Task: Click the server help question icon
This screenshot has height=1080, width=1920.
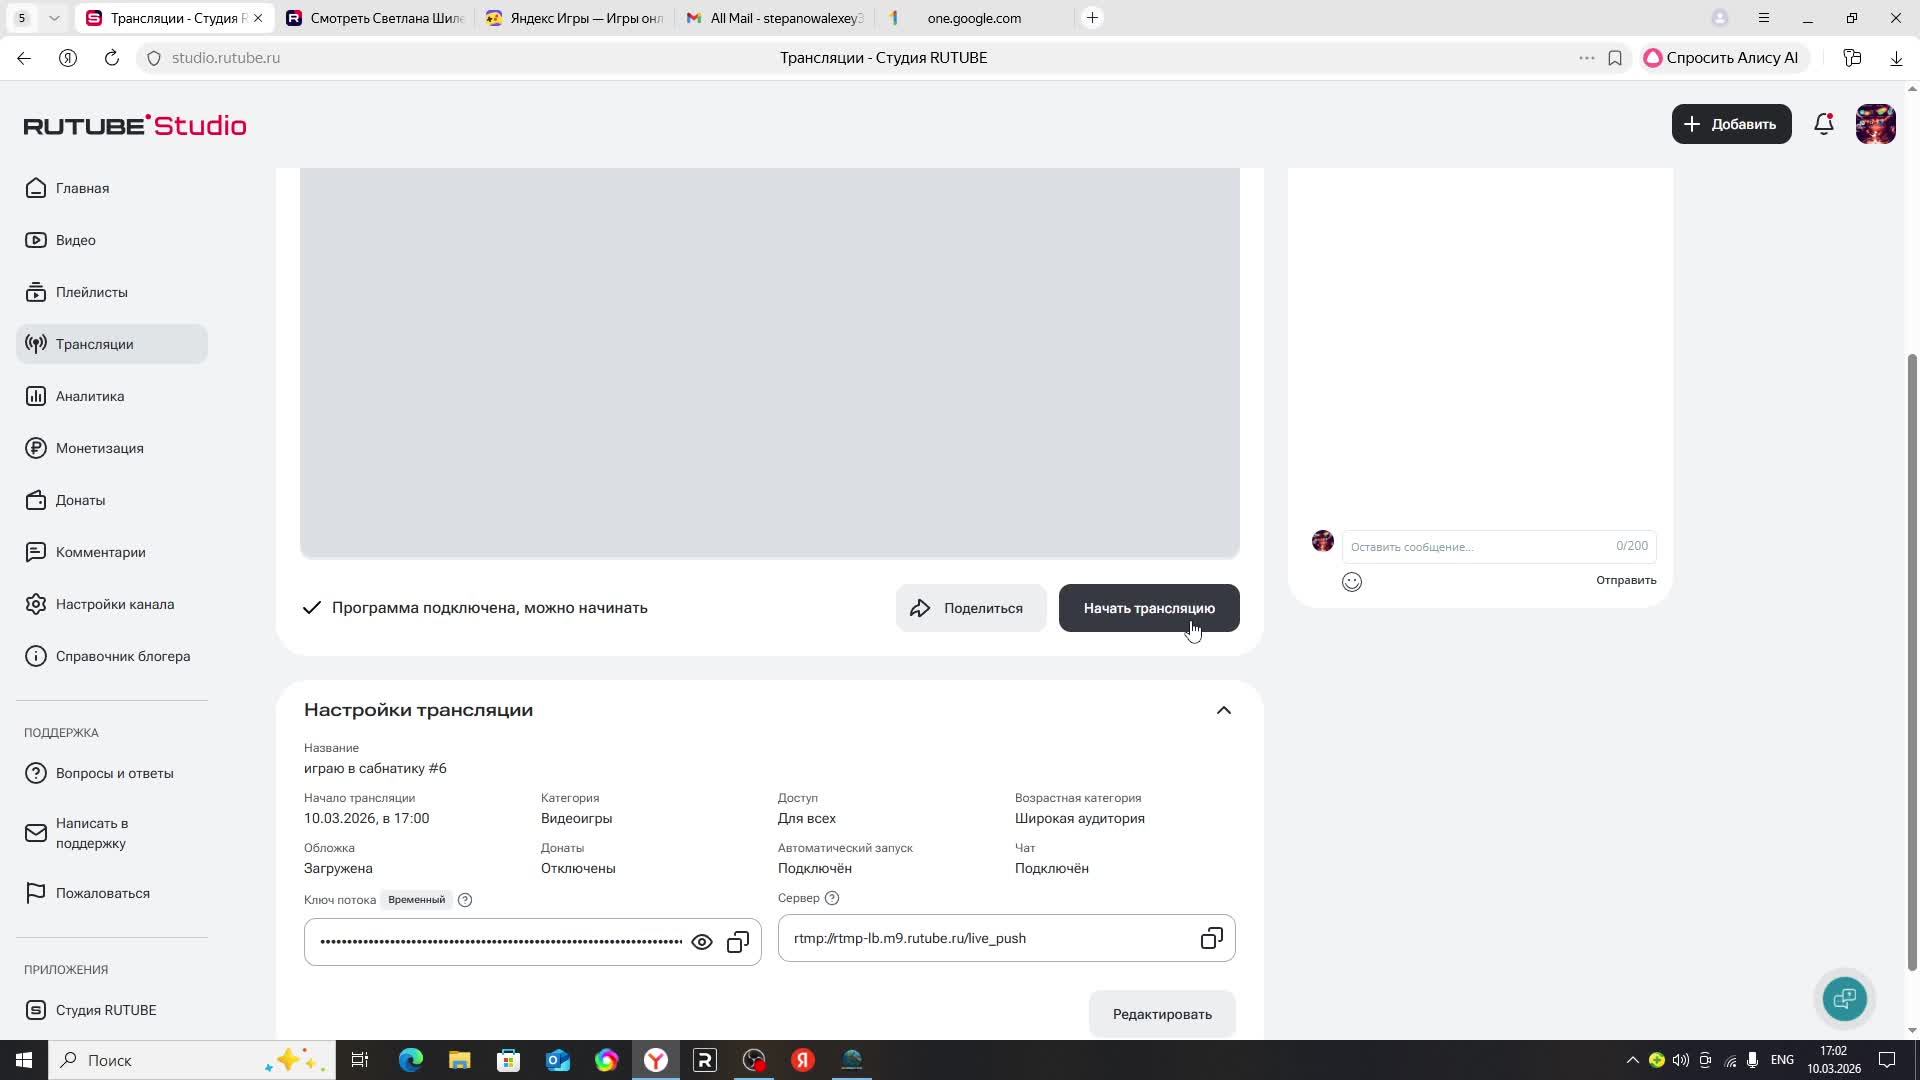Action: click(832, 898)
